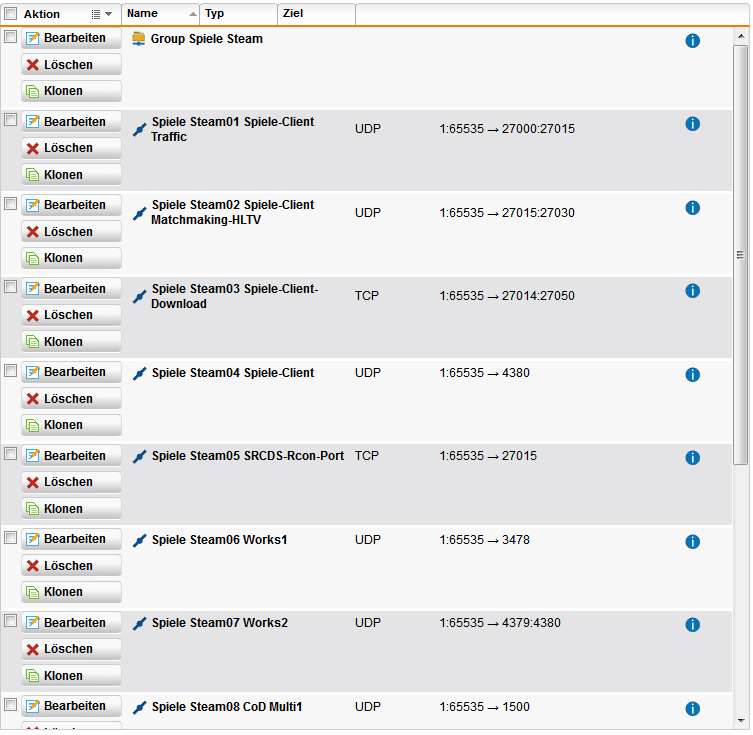Screen dimensions: 753x735
Task: Check the Steam08 CoD Multi1 row
Action: tap(11, 704)
